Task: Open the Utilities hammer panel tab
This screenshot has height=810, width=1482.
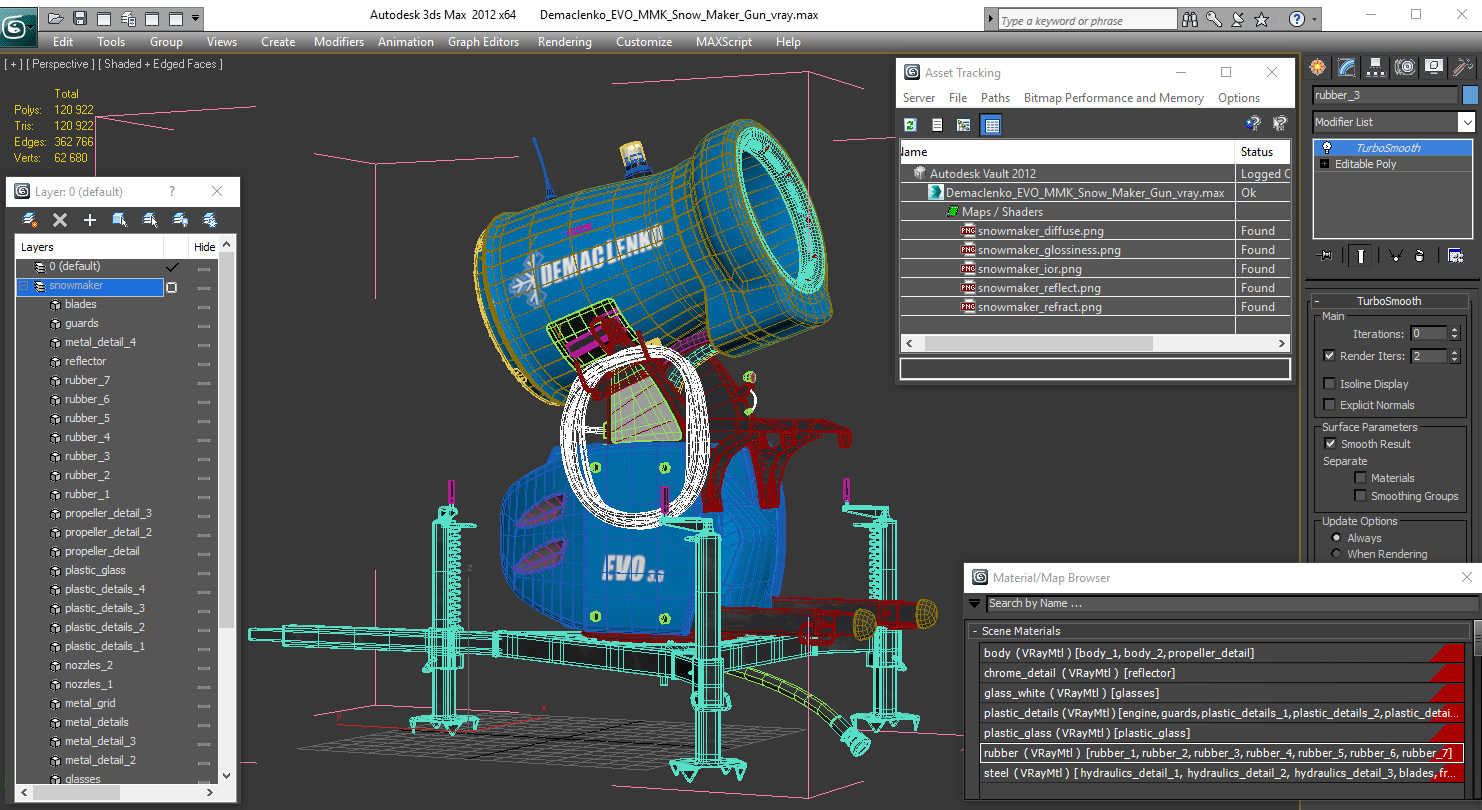Action: tap(1463, 67)
